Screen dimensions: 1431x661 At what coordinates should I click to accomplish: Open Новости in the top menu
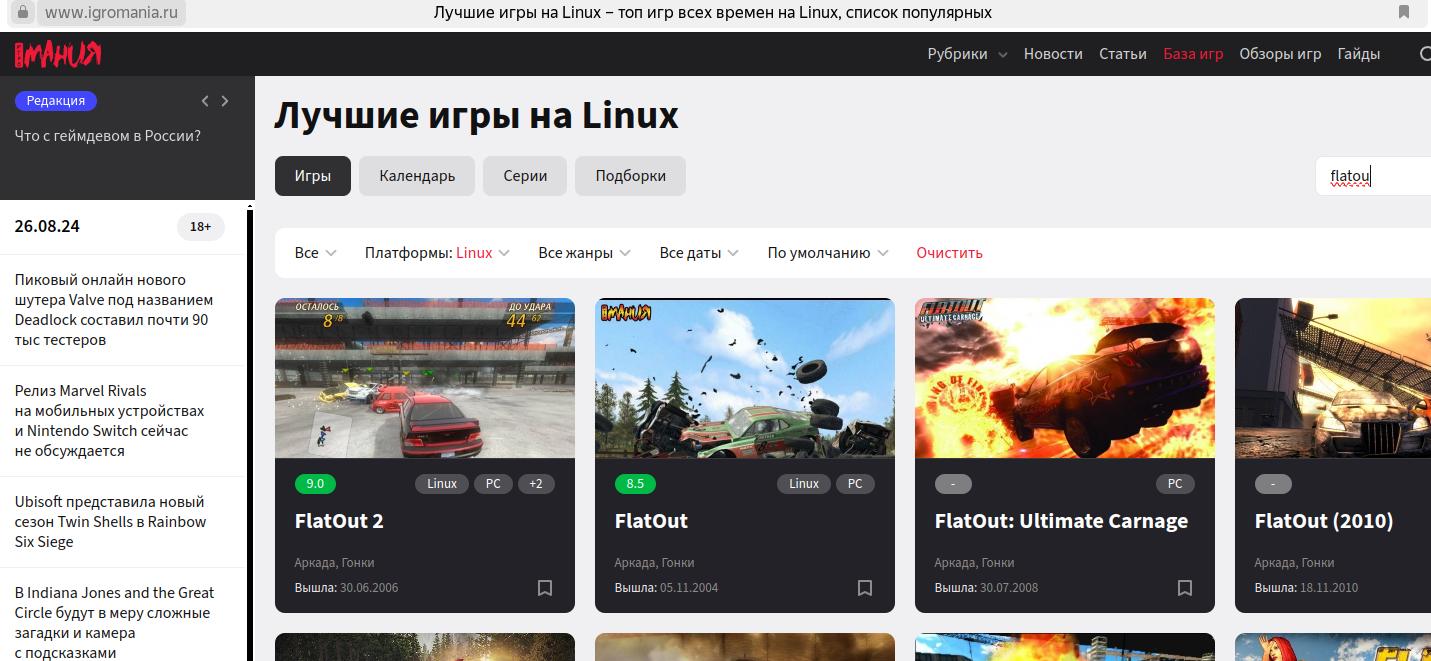point(1053,54)
